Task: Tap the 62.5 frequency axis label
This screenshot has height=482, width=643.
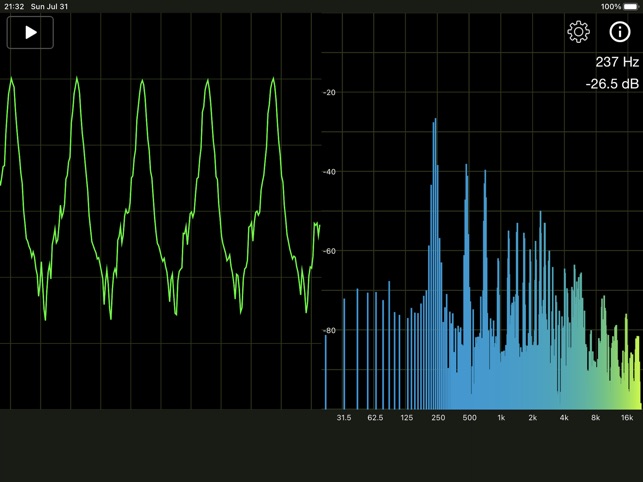Action: click(x=375, y=418)
